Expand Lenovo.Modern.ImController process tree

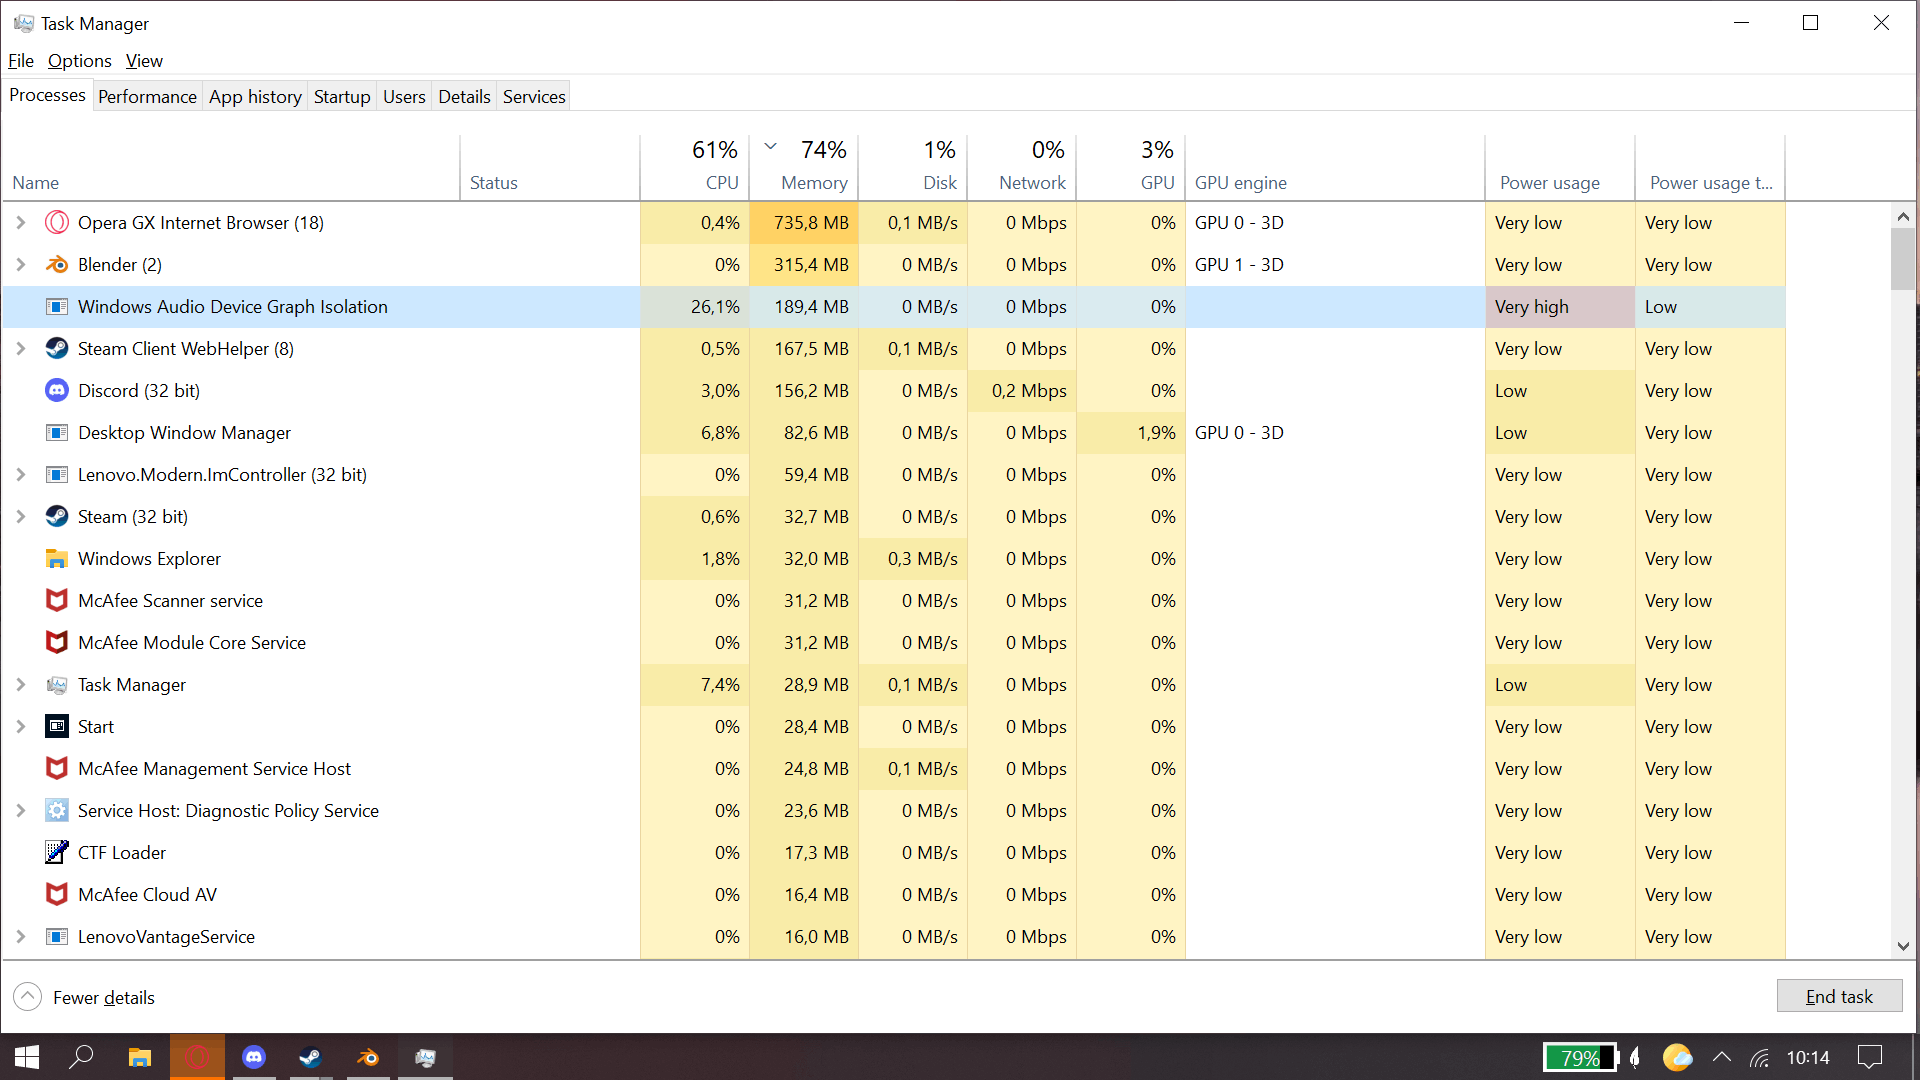click(x=21, y=475)
